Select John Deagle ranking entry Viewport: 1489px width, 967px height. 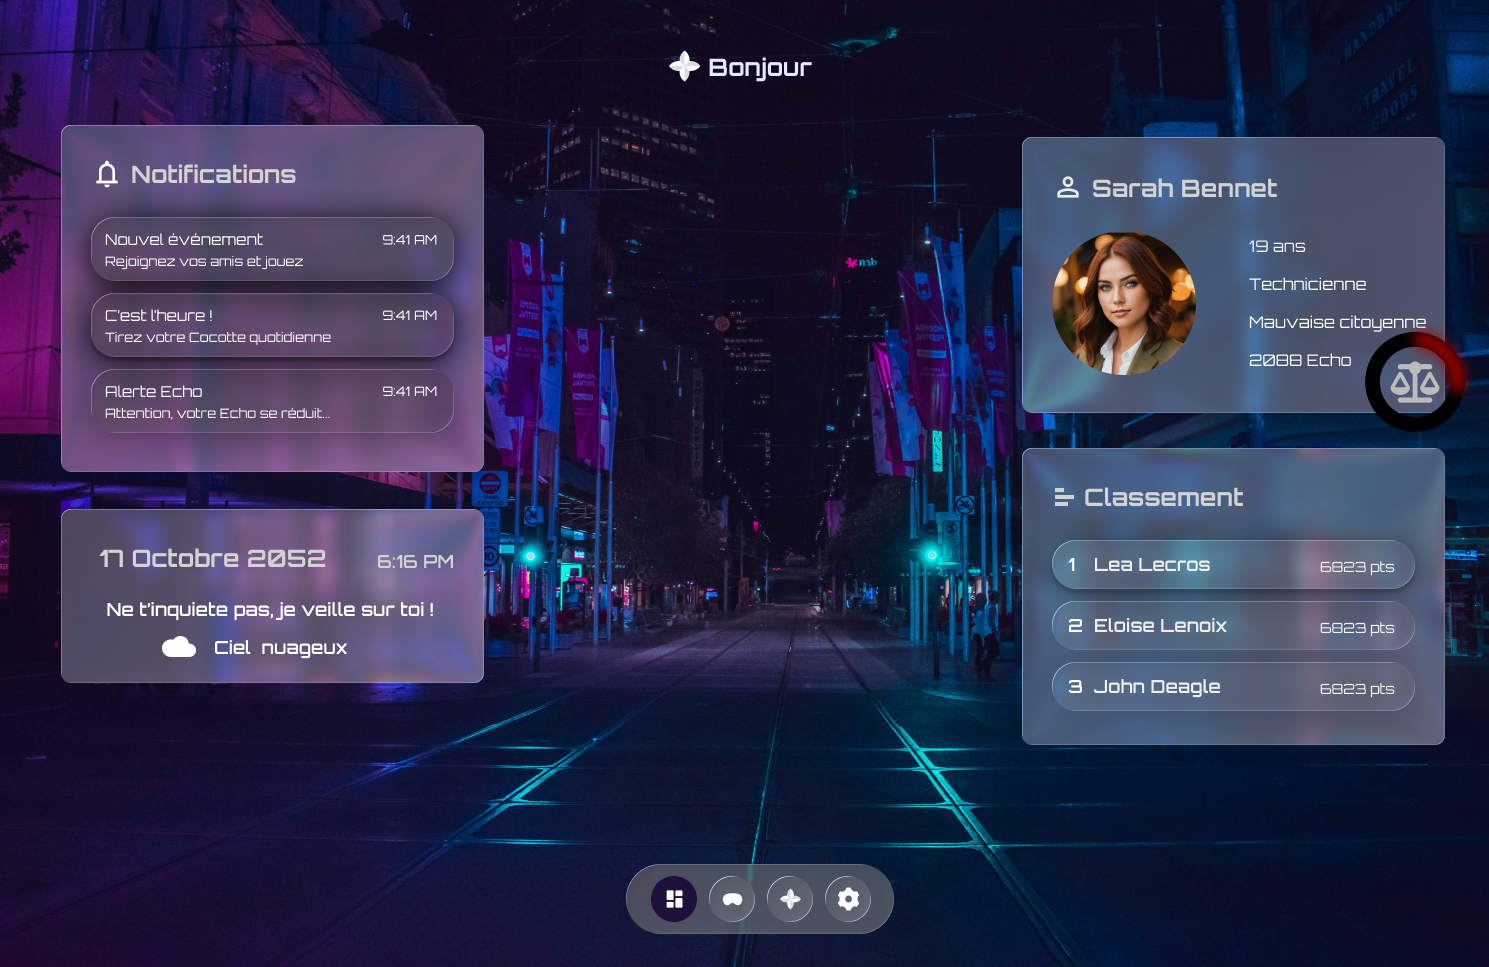(x=1233, y=687)
